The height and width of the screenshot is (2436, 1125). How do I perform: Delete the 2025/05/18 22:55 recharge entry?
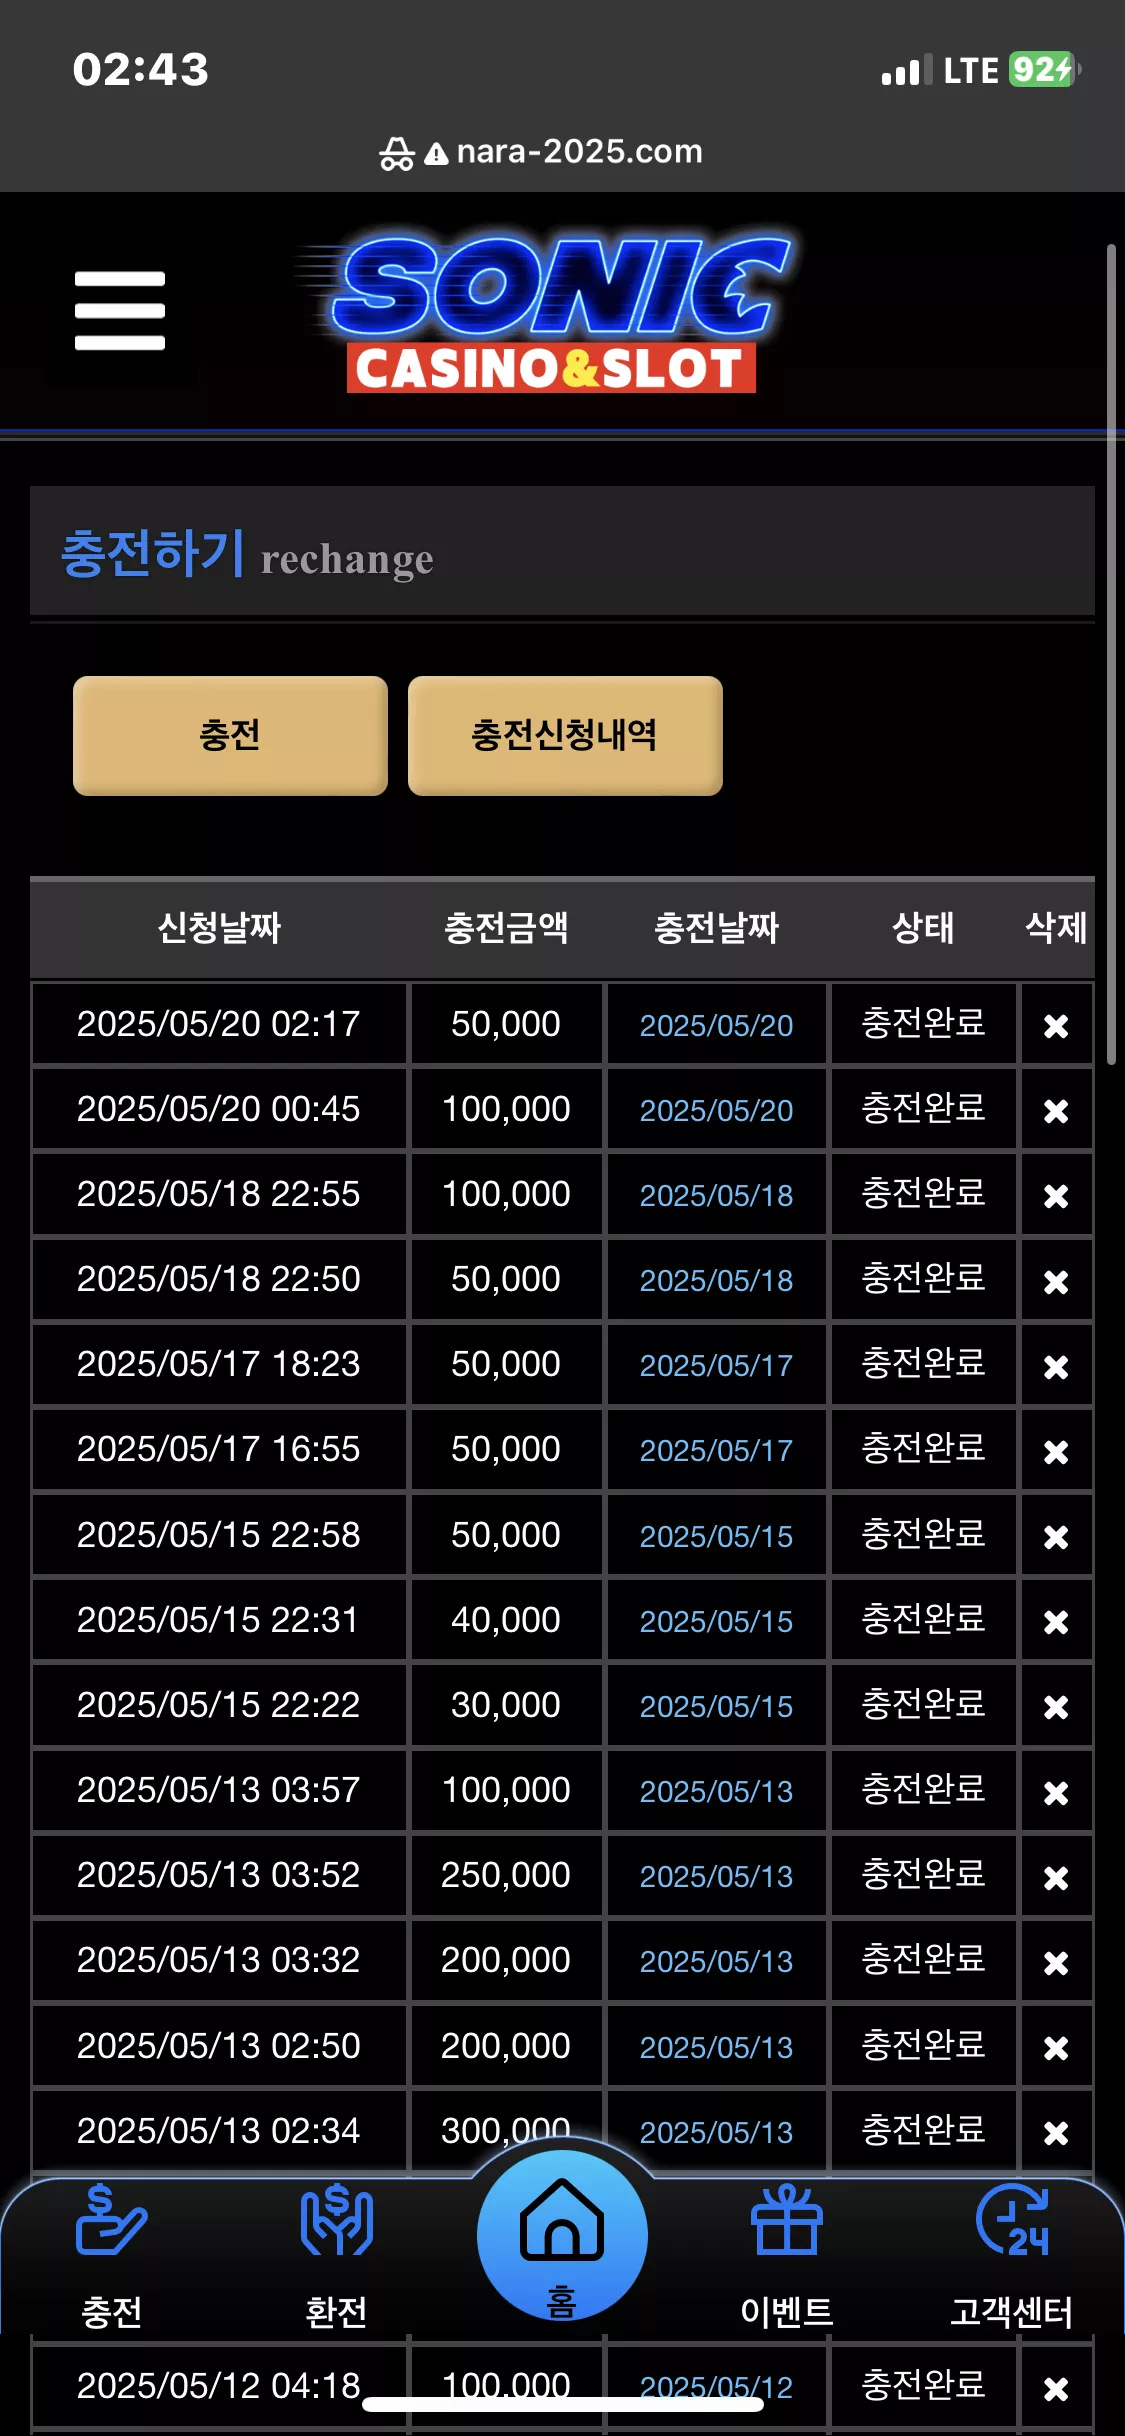click(x=1056, y=1196)
